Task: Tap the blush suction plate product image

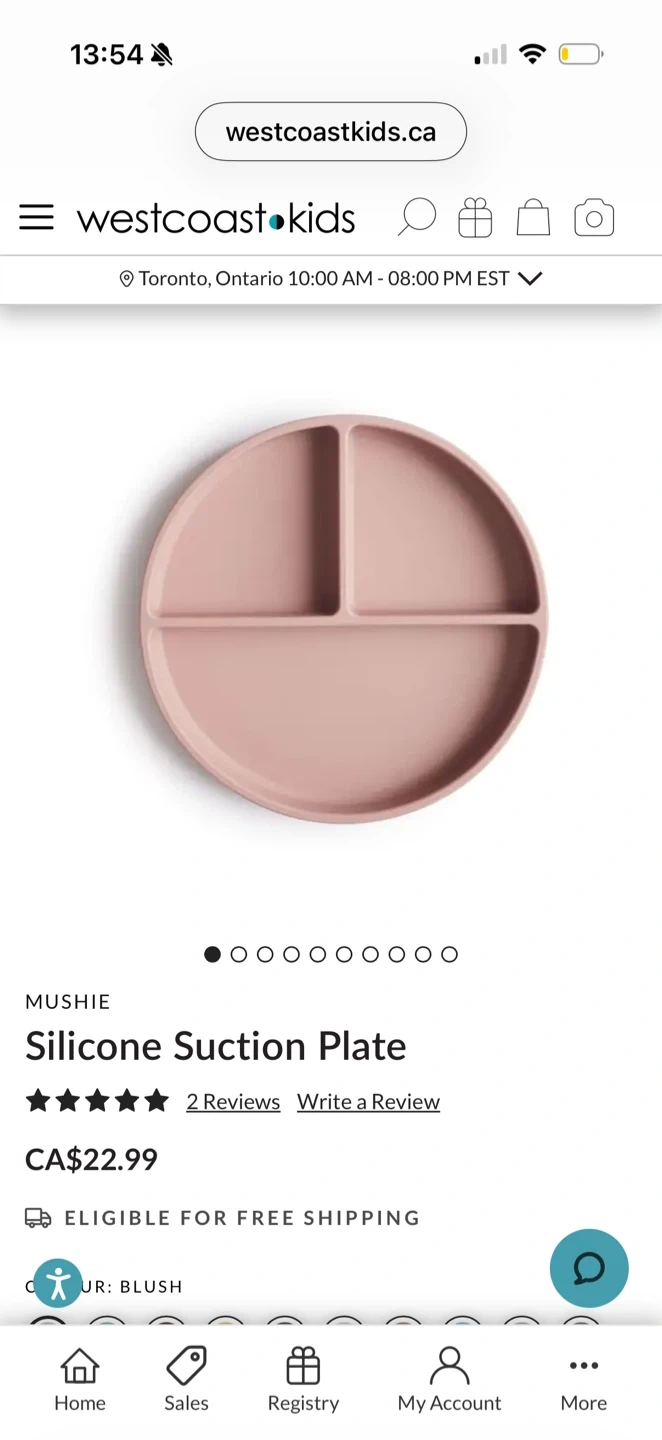Action: coord(343,617)
